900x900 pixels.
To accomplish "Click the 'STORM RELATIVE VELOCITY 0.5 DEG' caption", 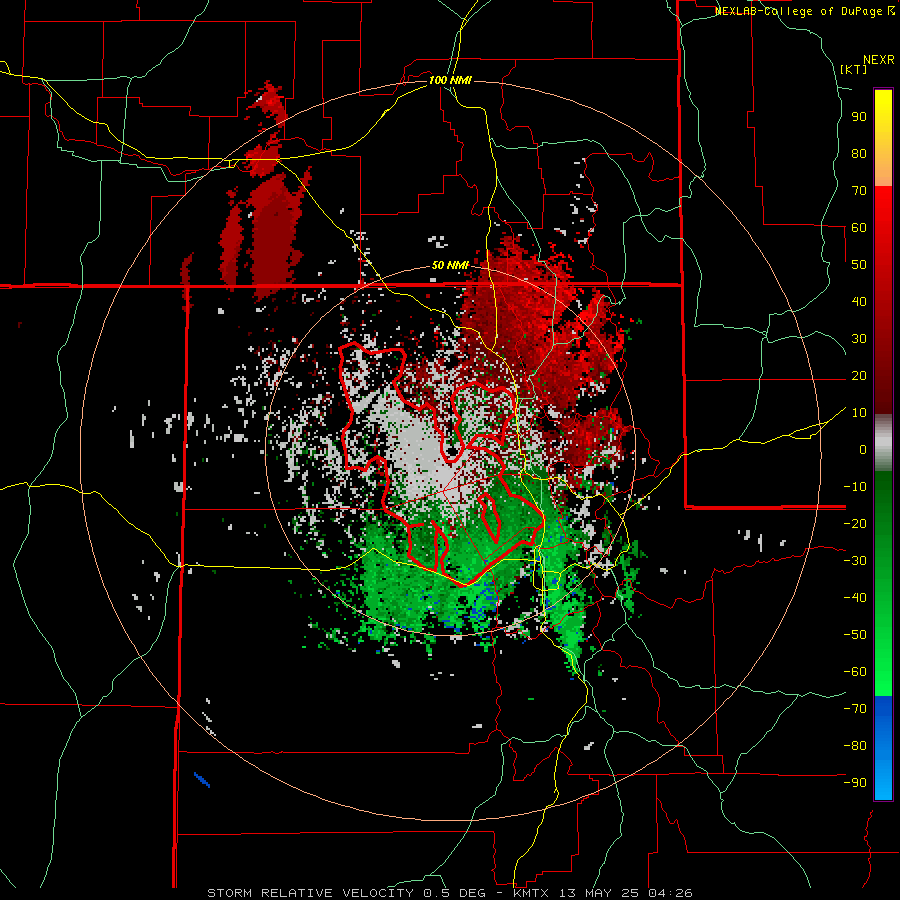I will (x=346, y=893).
